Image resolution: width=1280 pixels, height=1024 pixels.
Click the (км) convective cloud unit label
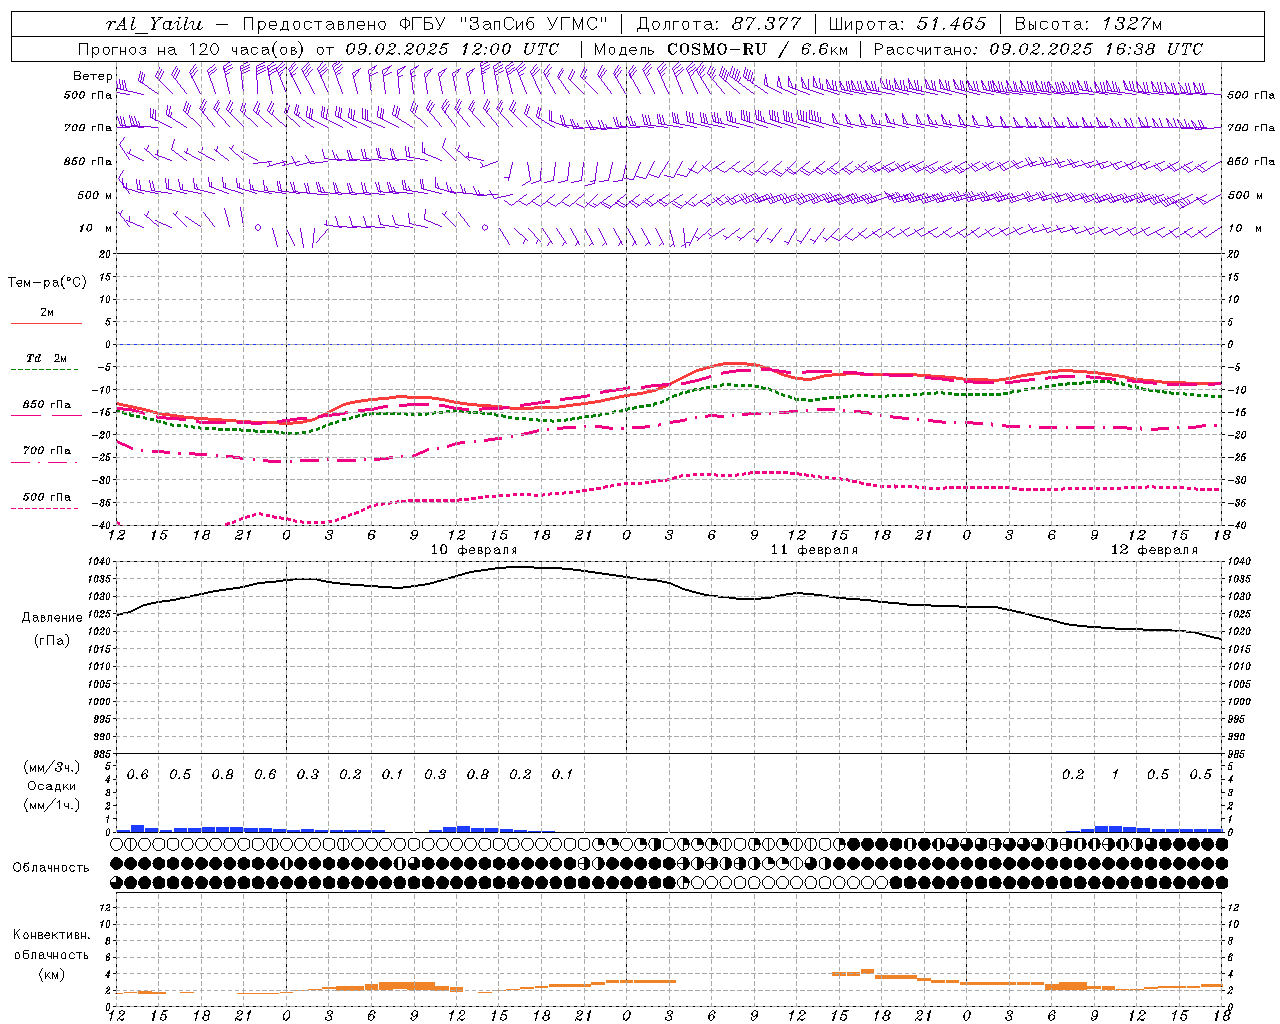point(51,974)
